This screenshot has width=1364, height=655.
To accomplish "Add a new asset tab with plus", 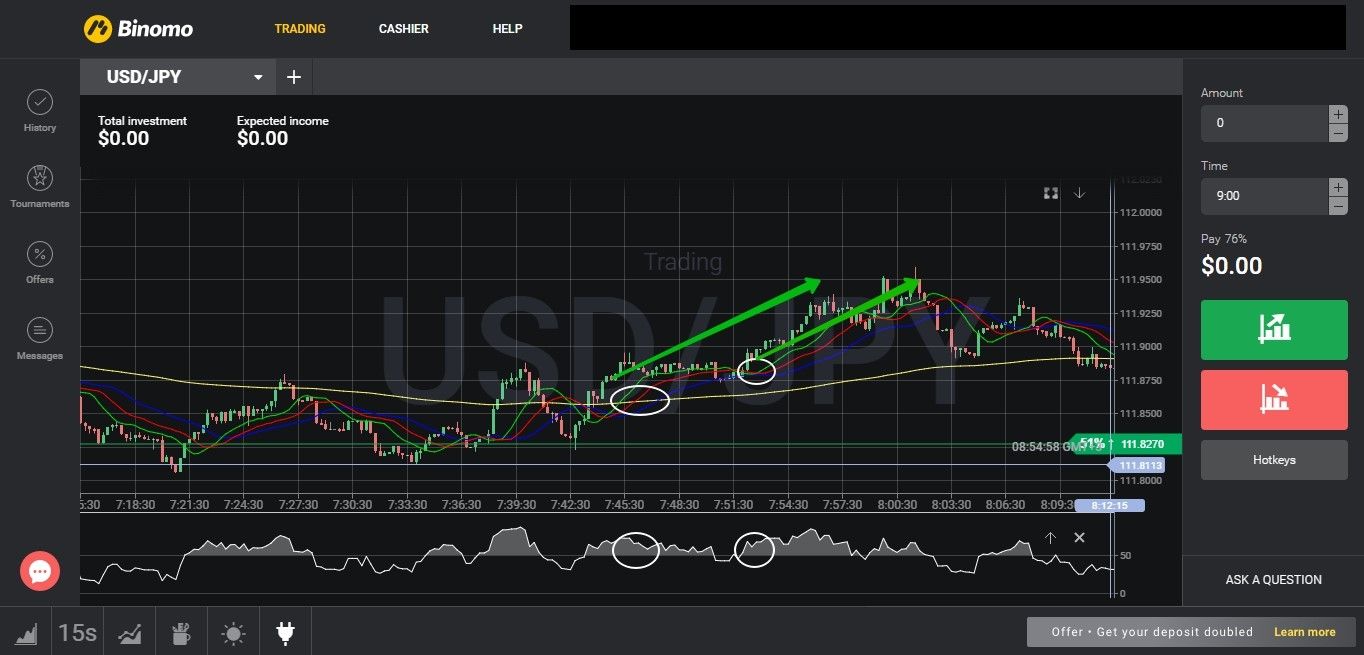I will click(294, 77).
